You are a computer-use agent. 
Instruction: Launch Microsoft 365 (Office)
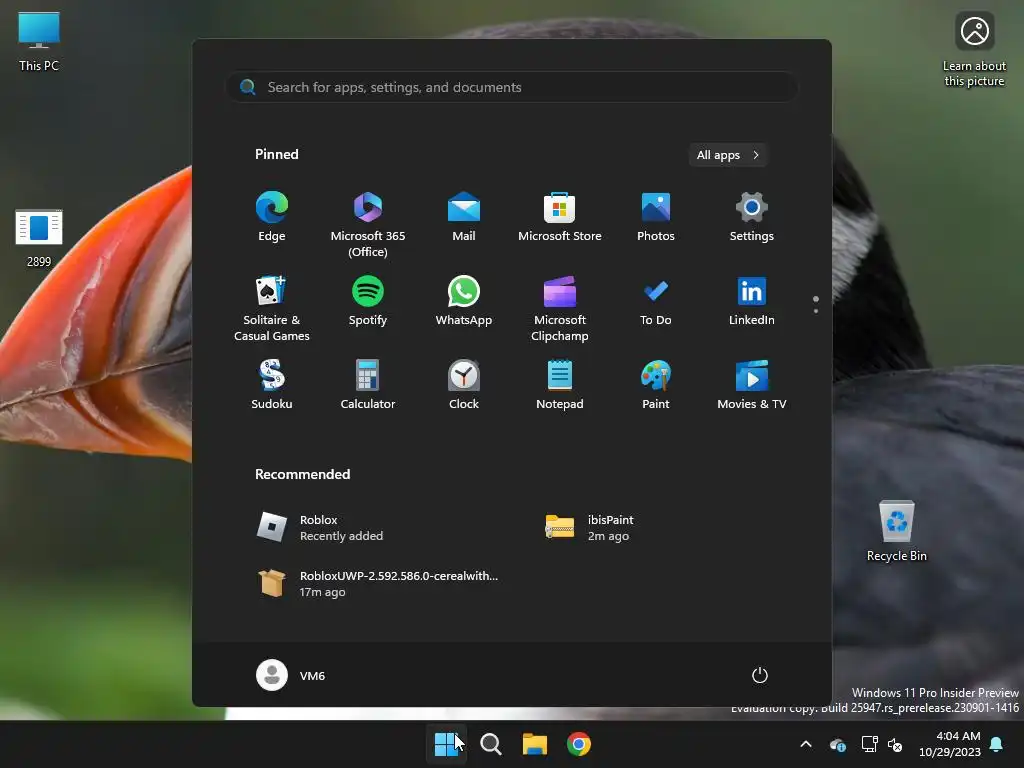click(368, 225)
